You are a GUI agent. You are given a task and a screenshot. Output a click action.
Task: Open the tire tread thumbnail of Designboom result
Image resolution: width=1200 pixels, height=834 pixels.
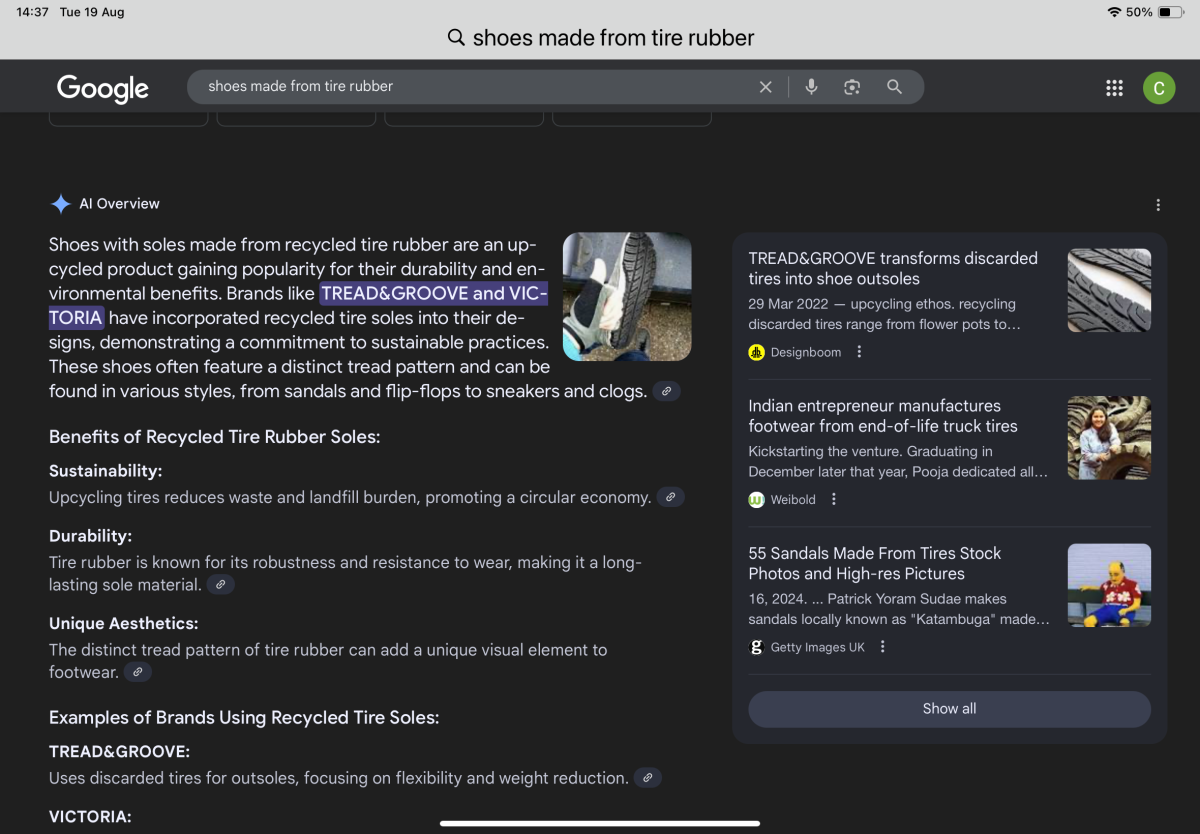(x=1109, y=290)
